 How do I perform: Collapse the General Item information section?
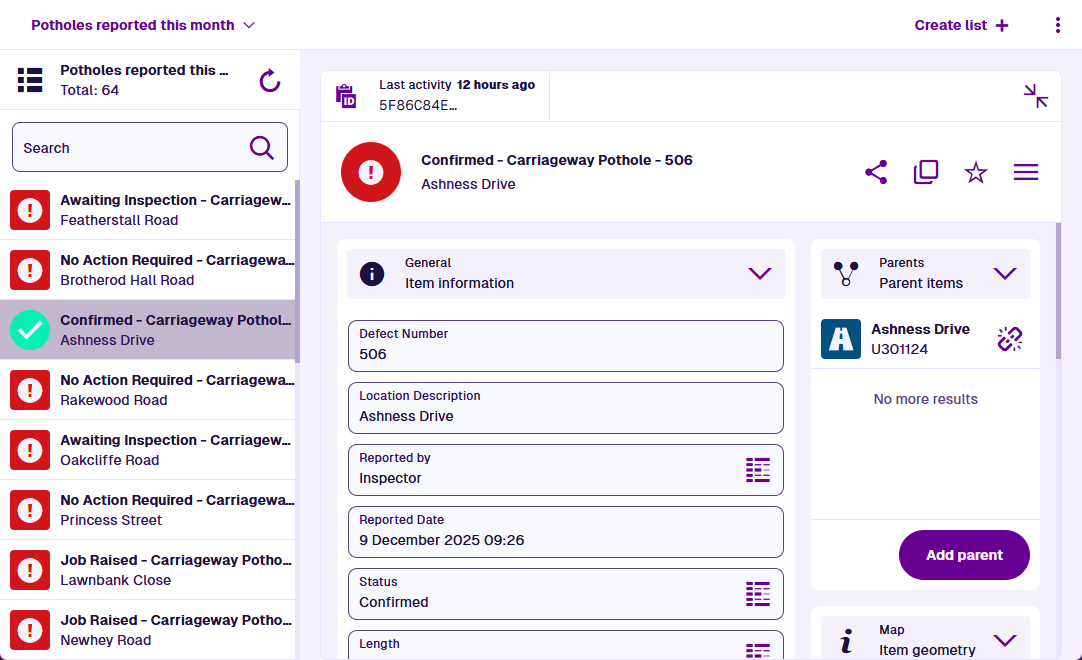coord(760,273)
